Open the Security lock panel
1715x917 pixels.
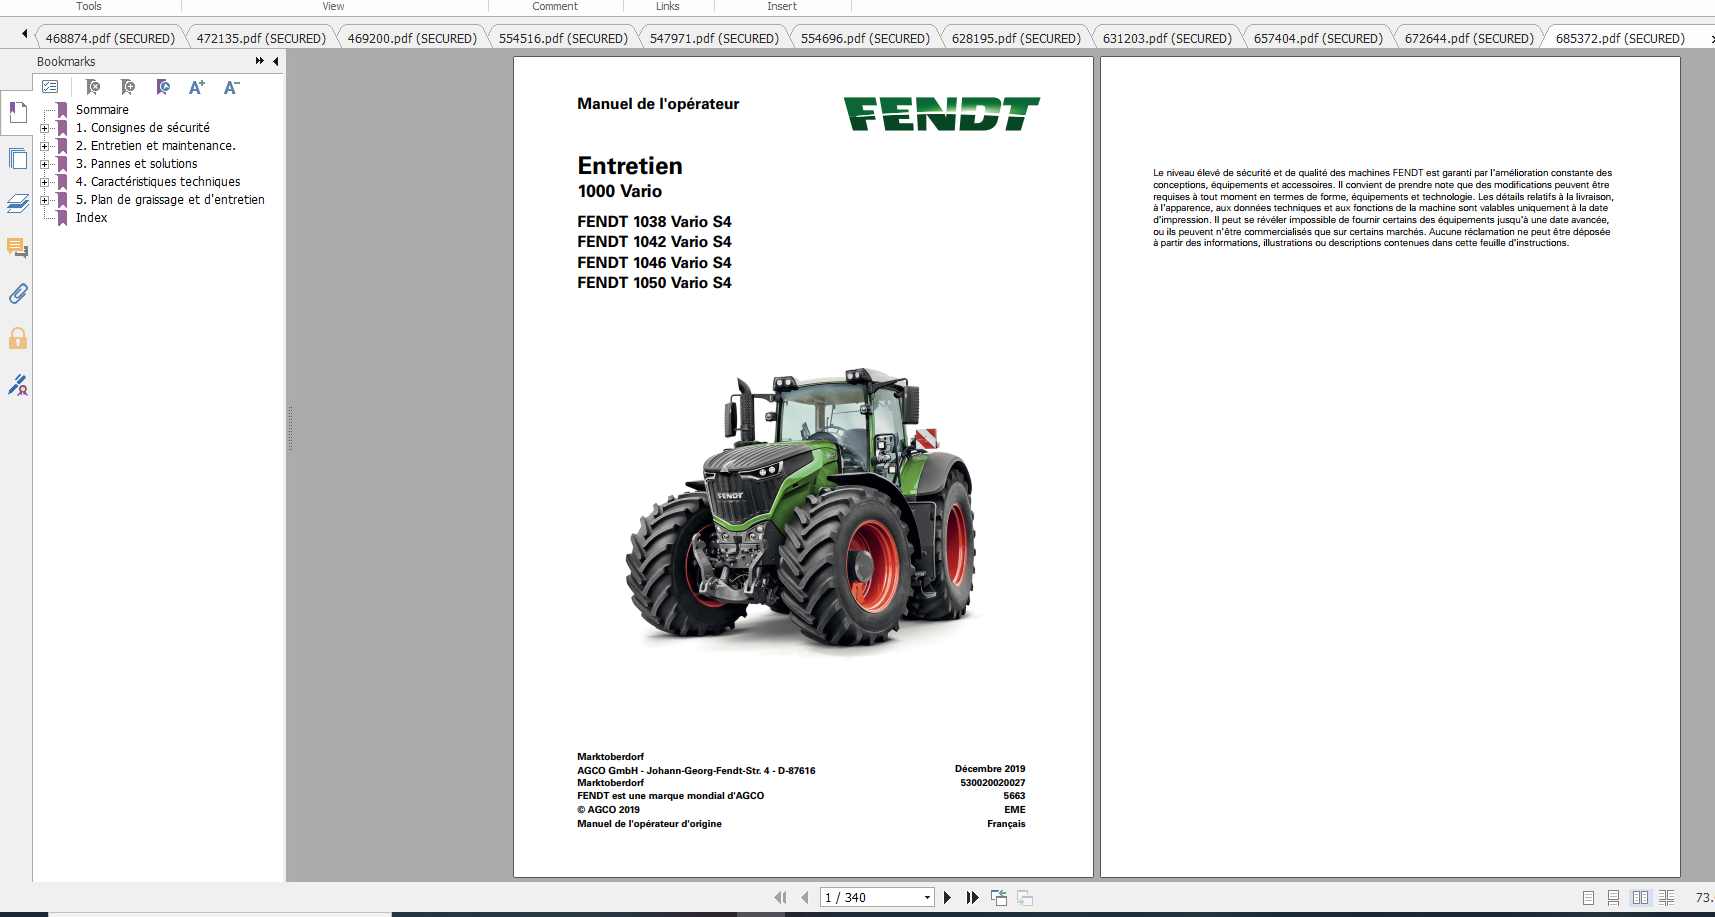(18, 339)
